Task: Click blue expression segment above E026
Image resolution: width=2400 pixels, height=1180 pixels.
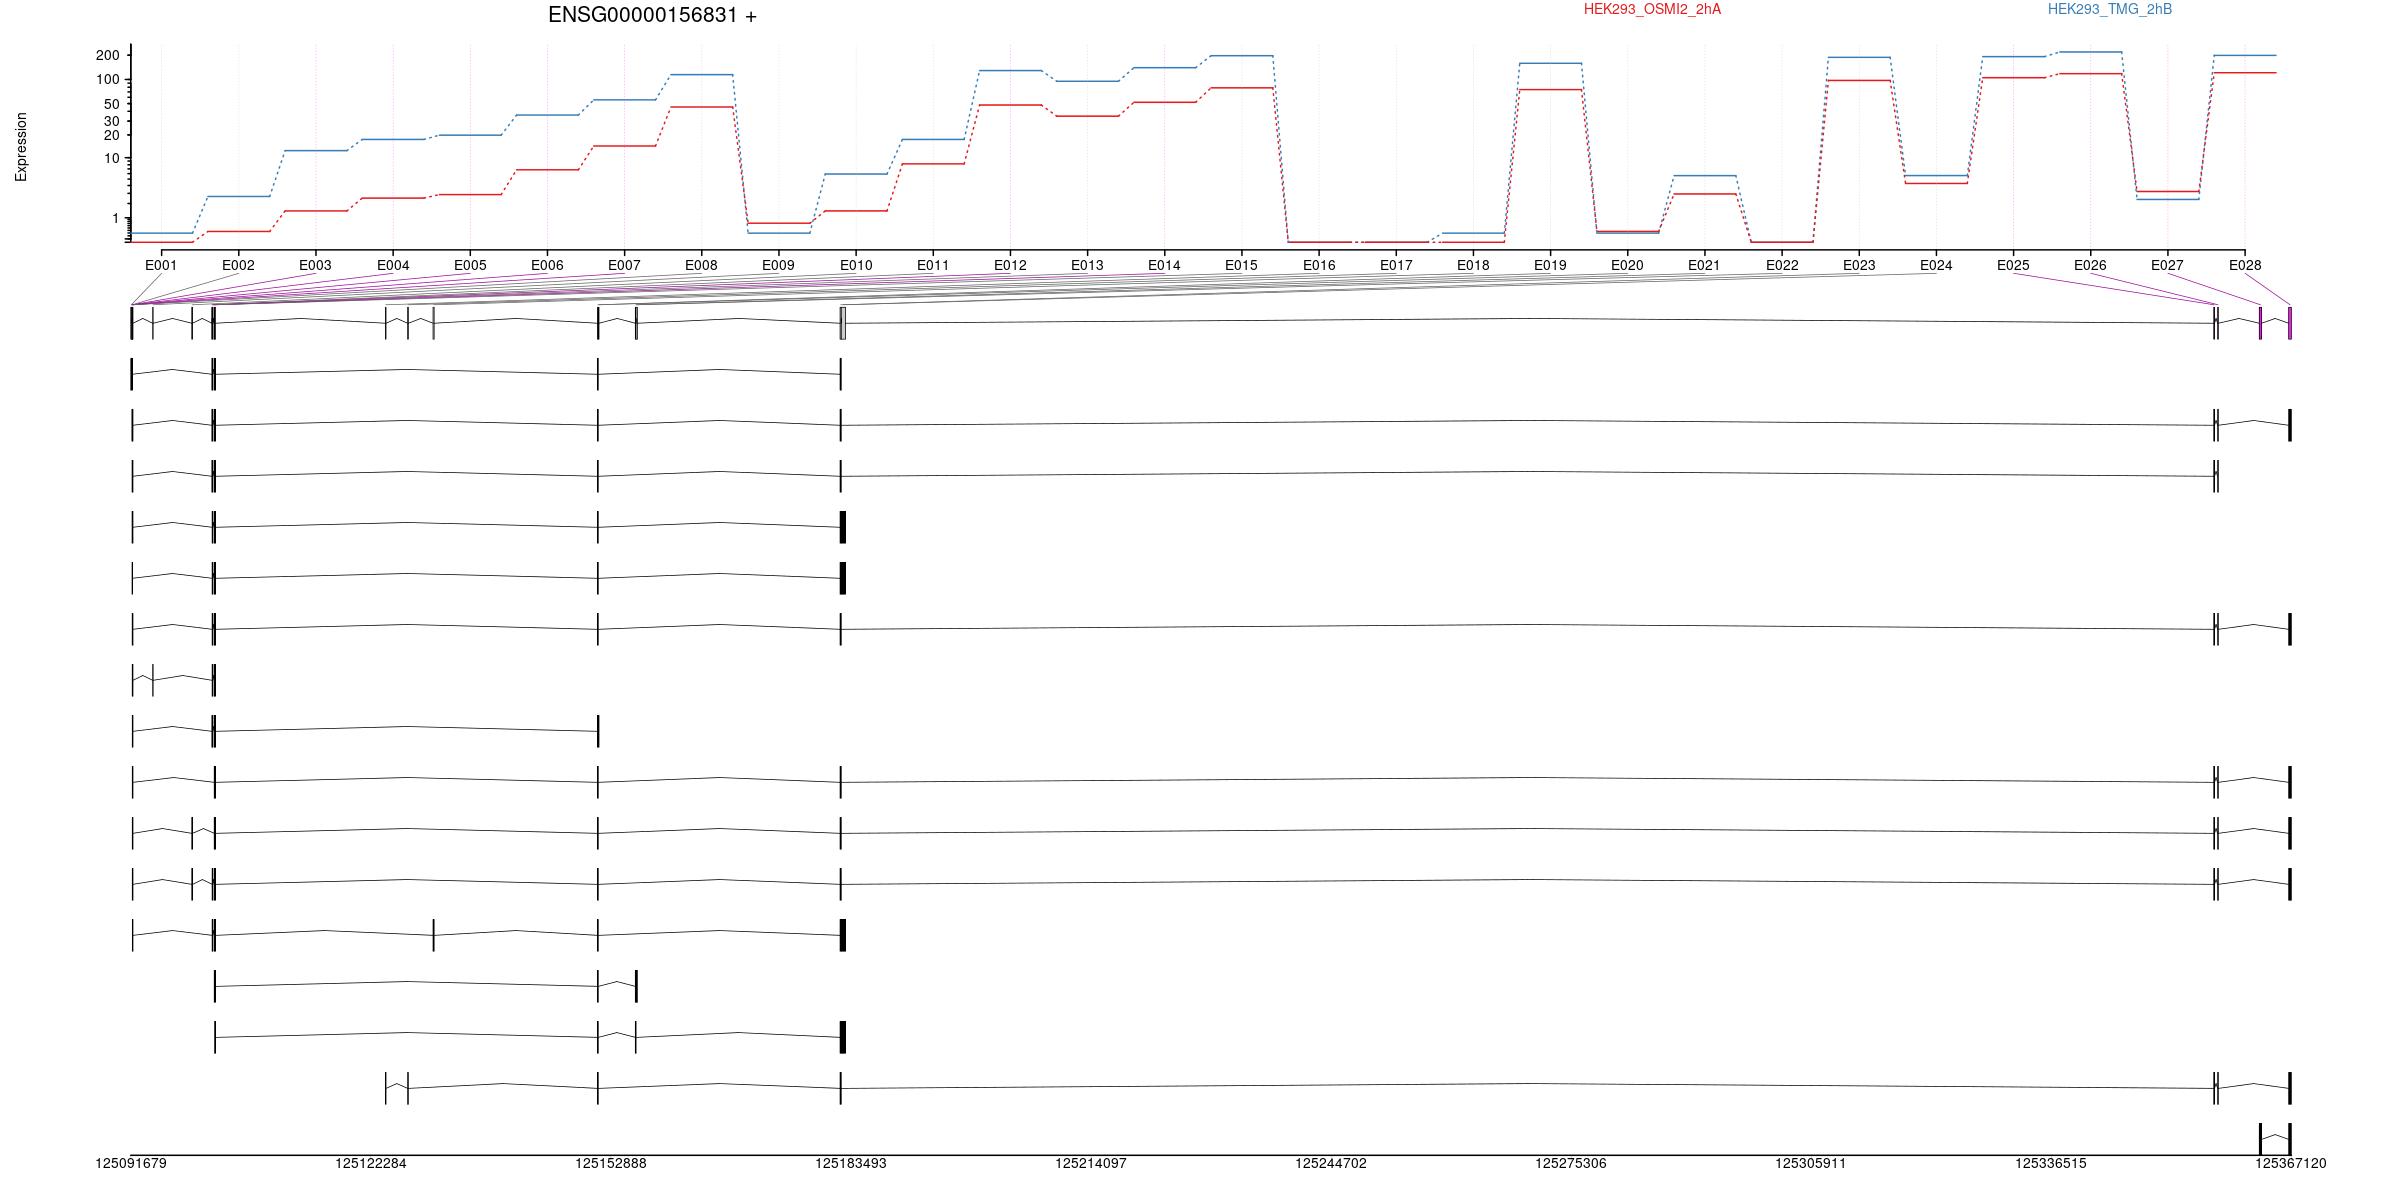Action: (x=2090, y=52)
